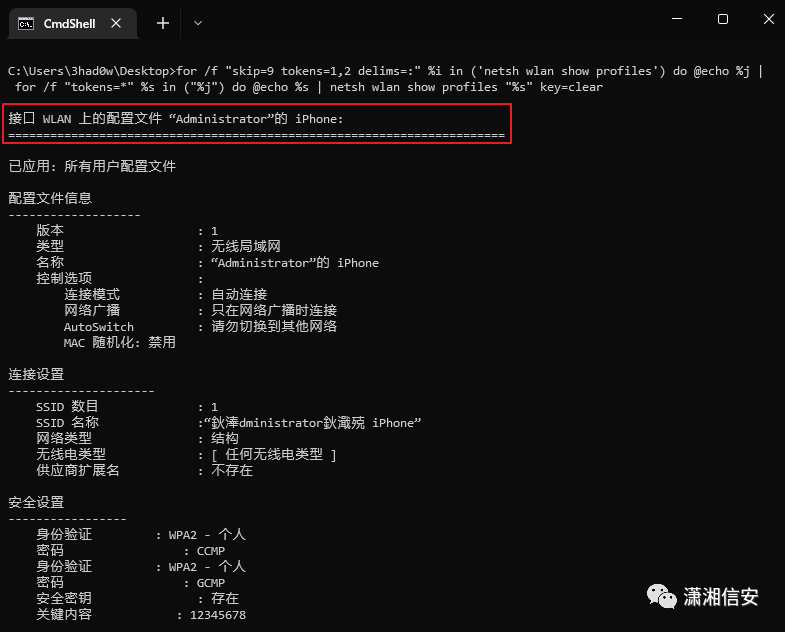The width and height of the screenshot is (785, 632).
Task: Click the CCMP cipher value
Action: (x=211, y=551)
